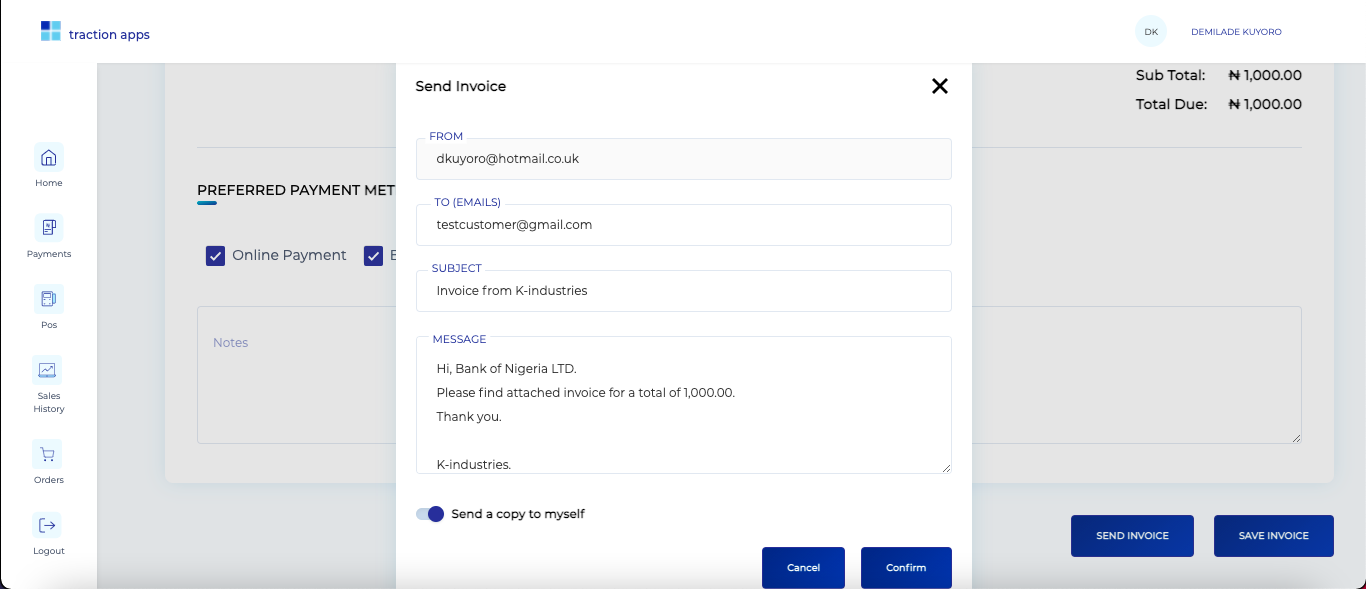The image size is (1366, 589).
Task: Select the Home icon in the sidebar
Action: tap(48, 158)
